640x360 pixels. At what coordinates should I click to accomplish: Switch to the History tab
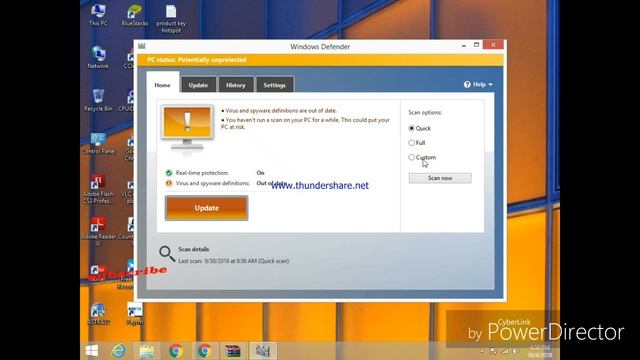pyautogui.click(x=236, y=85)
